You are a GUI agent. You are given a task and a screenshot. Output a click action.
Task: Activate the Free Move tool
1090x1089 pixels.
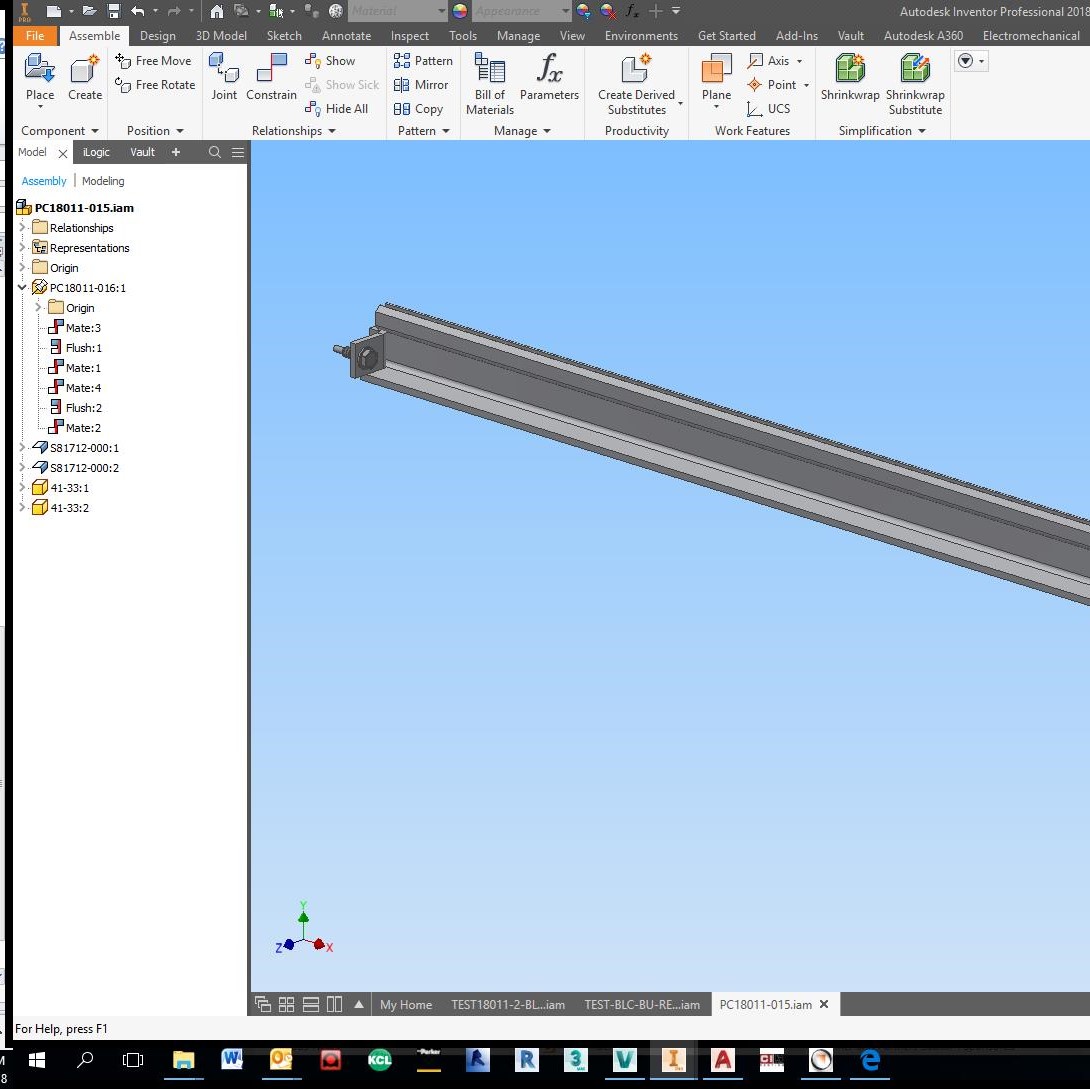pyautogui.click(x=153, y=60)
